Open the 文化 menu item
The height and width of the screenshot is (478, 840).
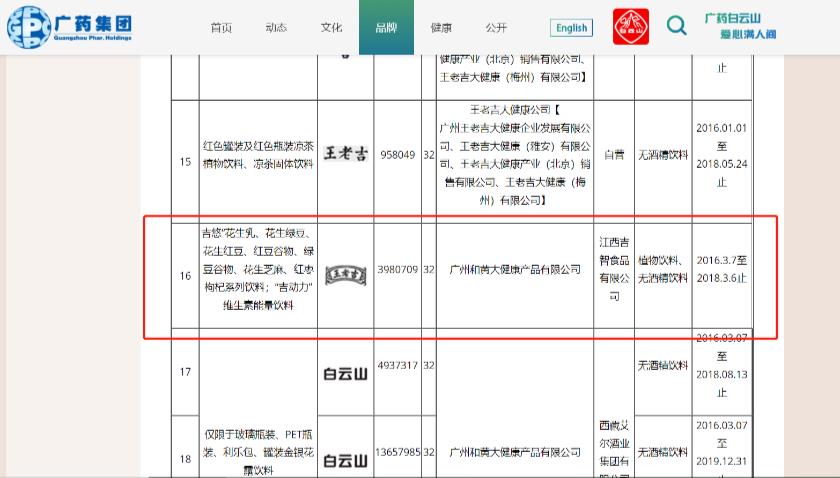[x=331, y=27]
